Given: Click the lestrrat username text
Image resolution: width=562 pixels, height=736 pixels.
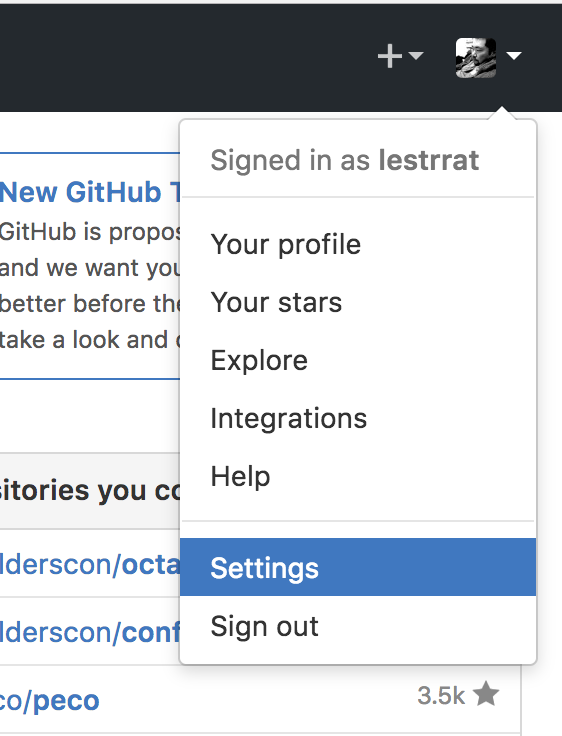Looking at the screenshot, I should tap(429, 160).
